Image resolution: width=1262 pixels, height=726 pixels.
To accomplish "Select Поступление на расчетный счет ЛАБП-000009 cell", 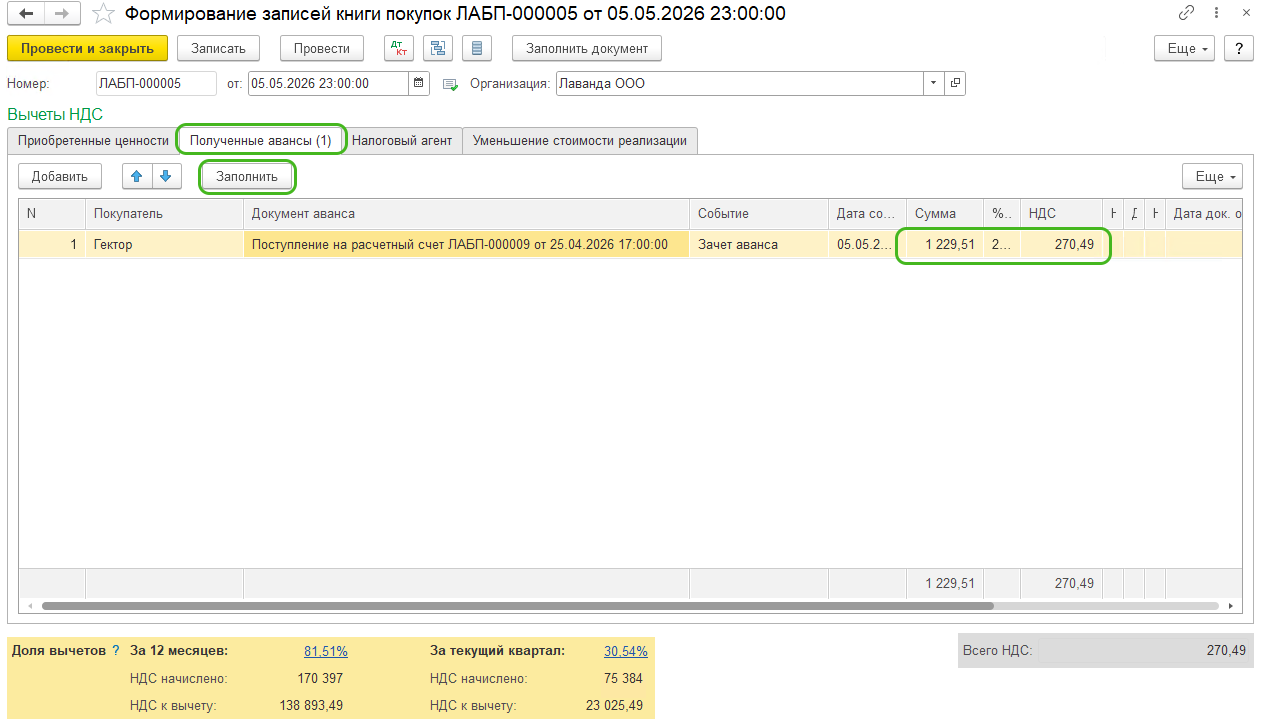I will click(467, 244).
